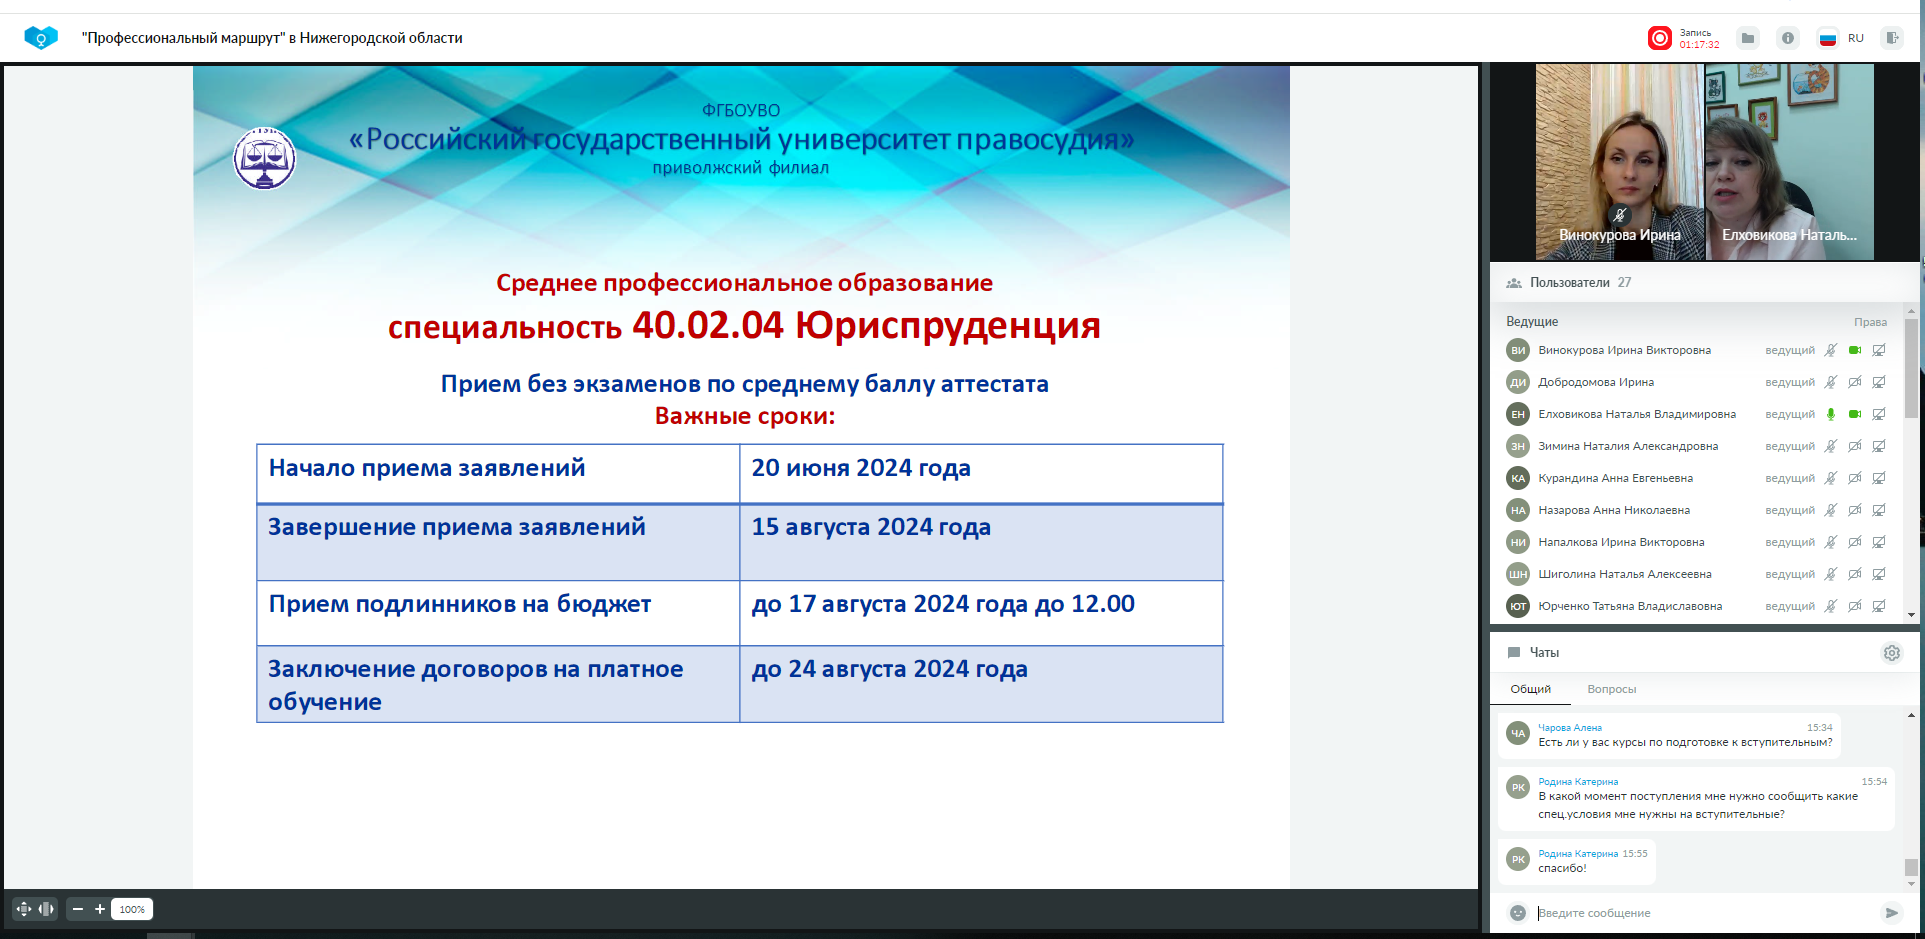Screen dimensions: 1925x939
Task: Click the info icon in header
Action: tap(1787, 38)
